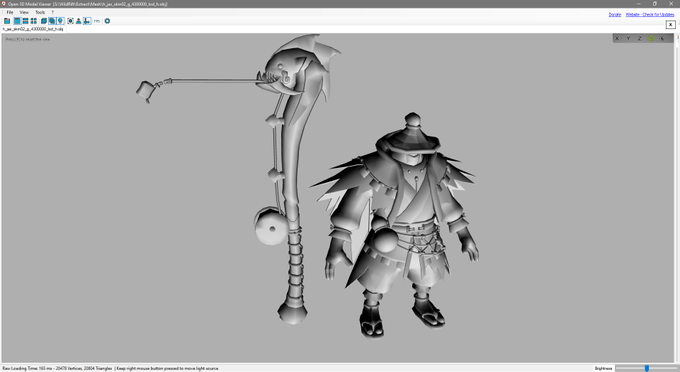
Task: Lock rotation to the Y axis
Action: (628, 39)
